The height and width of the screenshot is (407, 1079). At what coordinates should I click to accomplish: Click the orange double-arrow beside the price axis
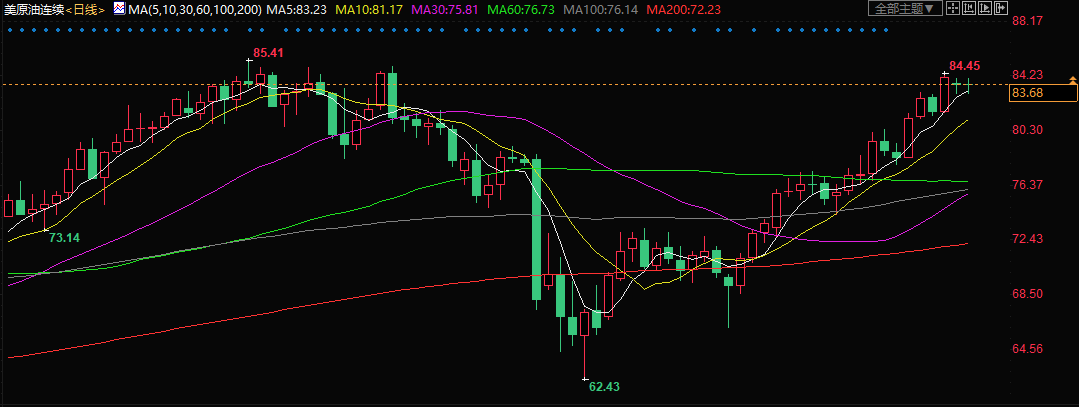click(1073, 92)
